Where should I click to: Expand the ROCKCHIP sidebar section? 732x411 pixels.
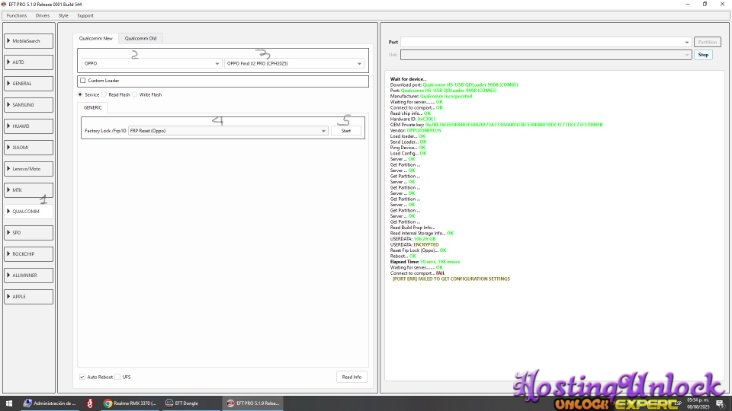[29, 254]
